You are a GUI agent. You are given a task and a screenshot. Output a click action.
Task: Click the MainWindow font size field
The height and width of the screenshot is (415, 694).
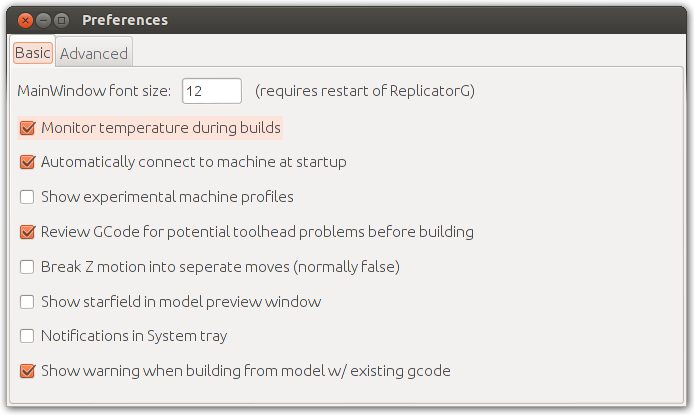pos(212,91)
